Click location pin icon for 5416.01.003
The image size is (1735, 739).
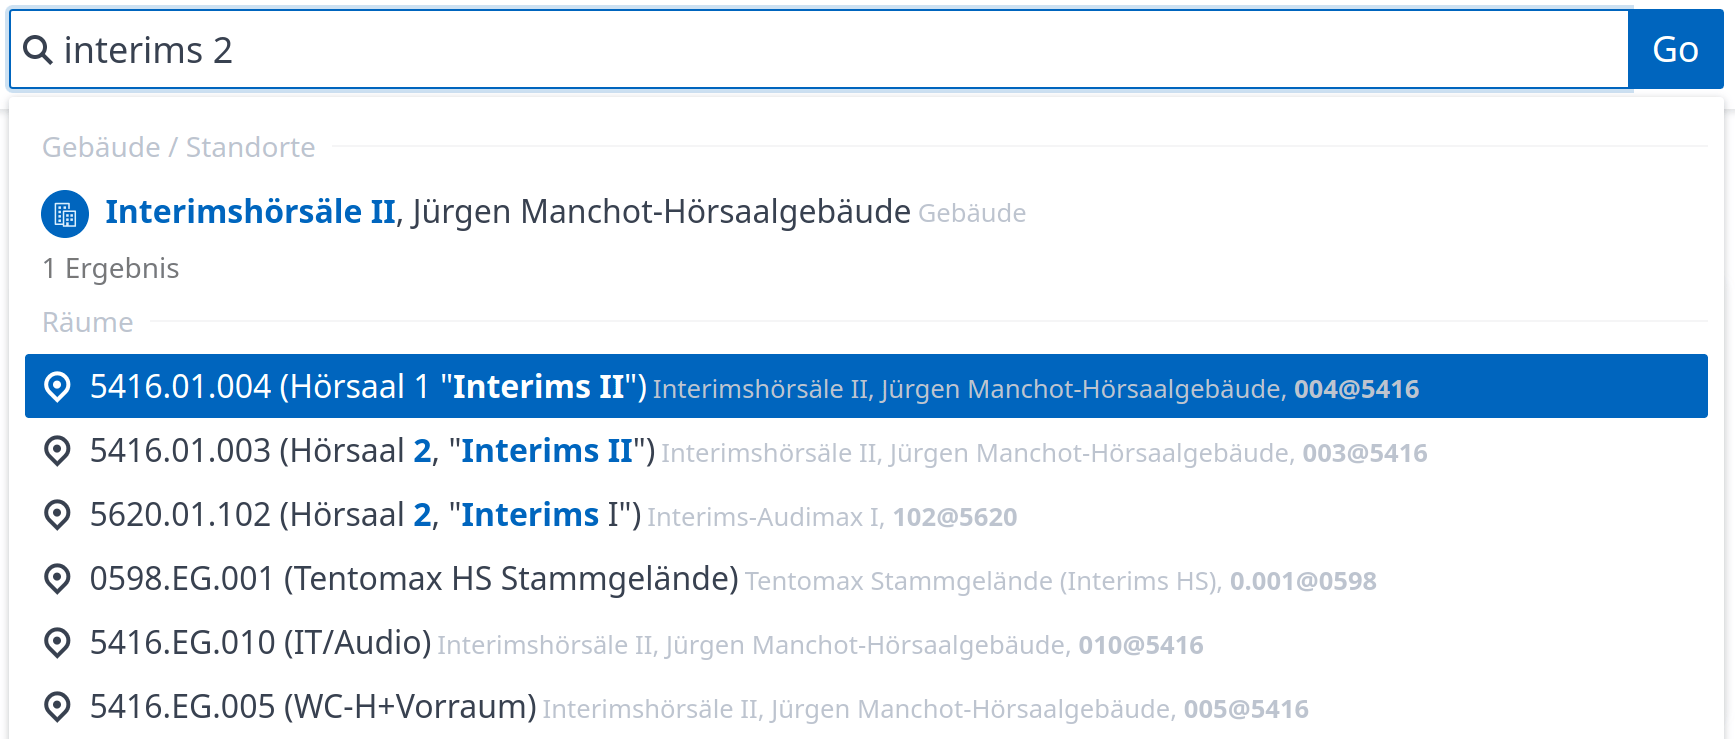58,451
